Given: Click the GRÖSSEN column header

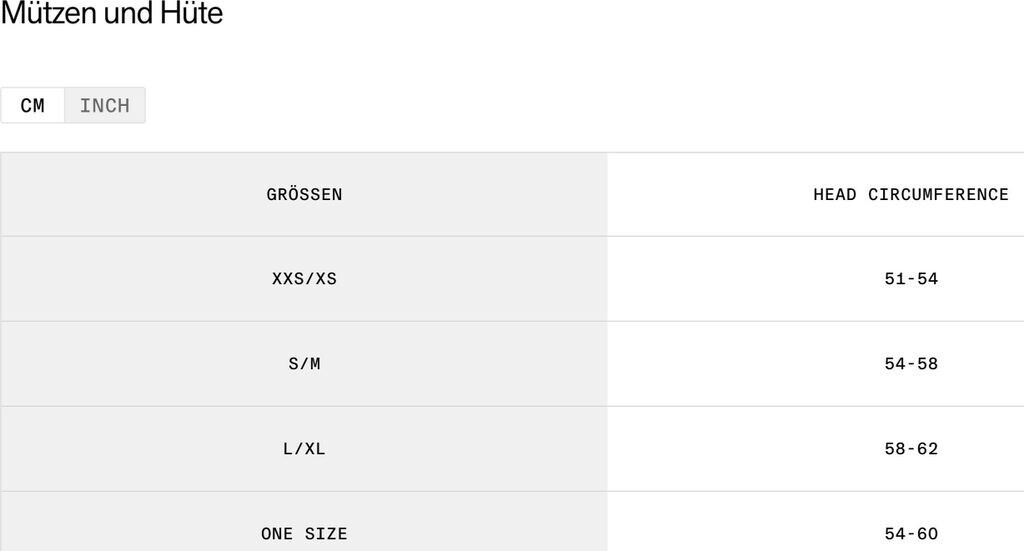Looking at the screenshot, I should [x=304, y=195].
